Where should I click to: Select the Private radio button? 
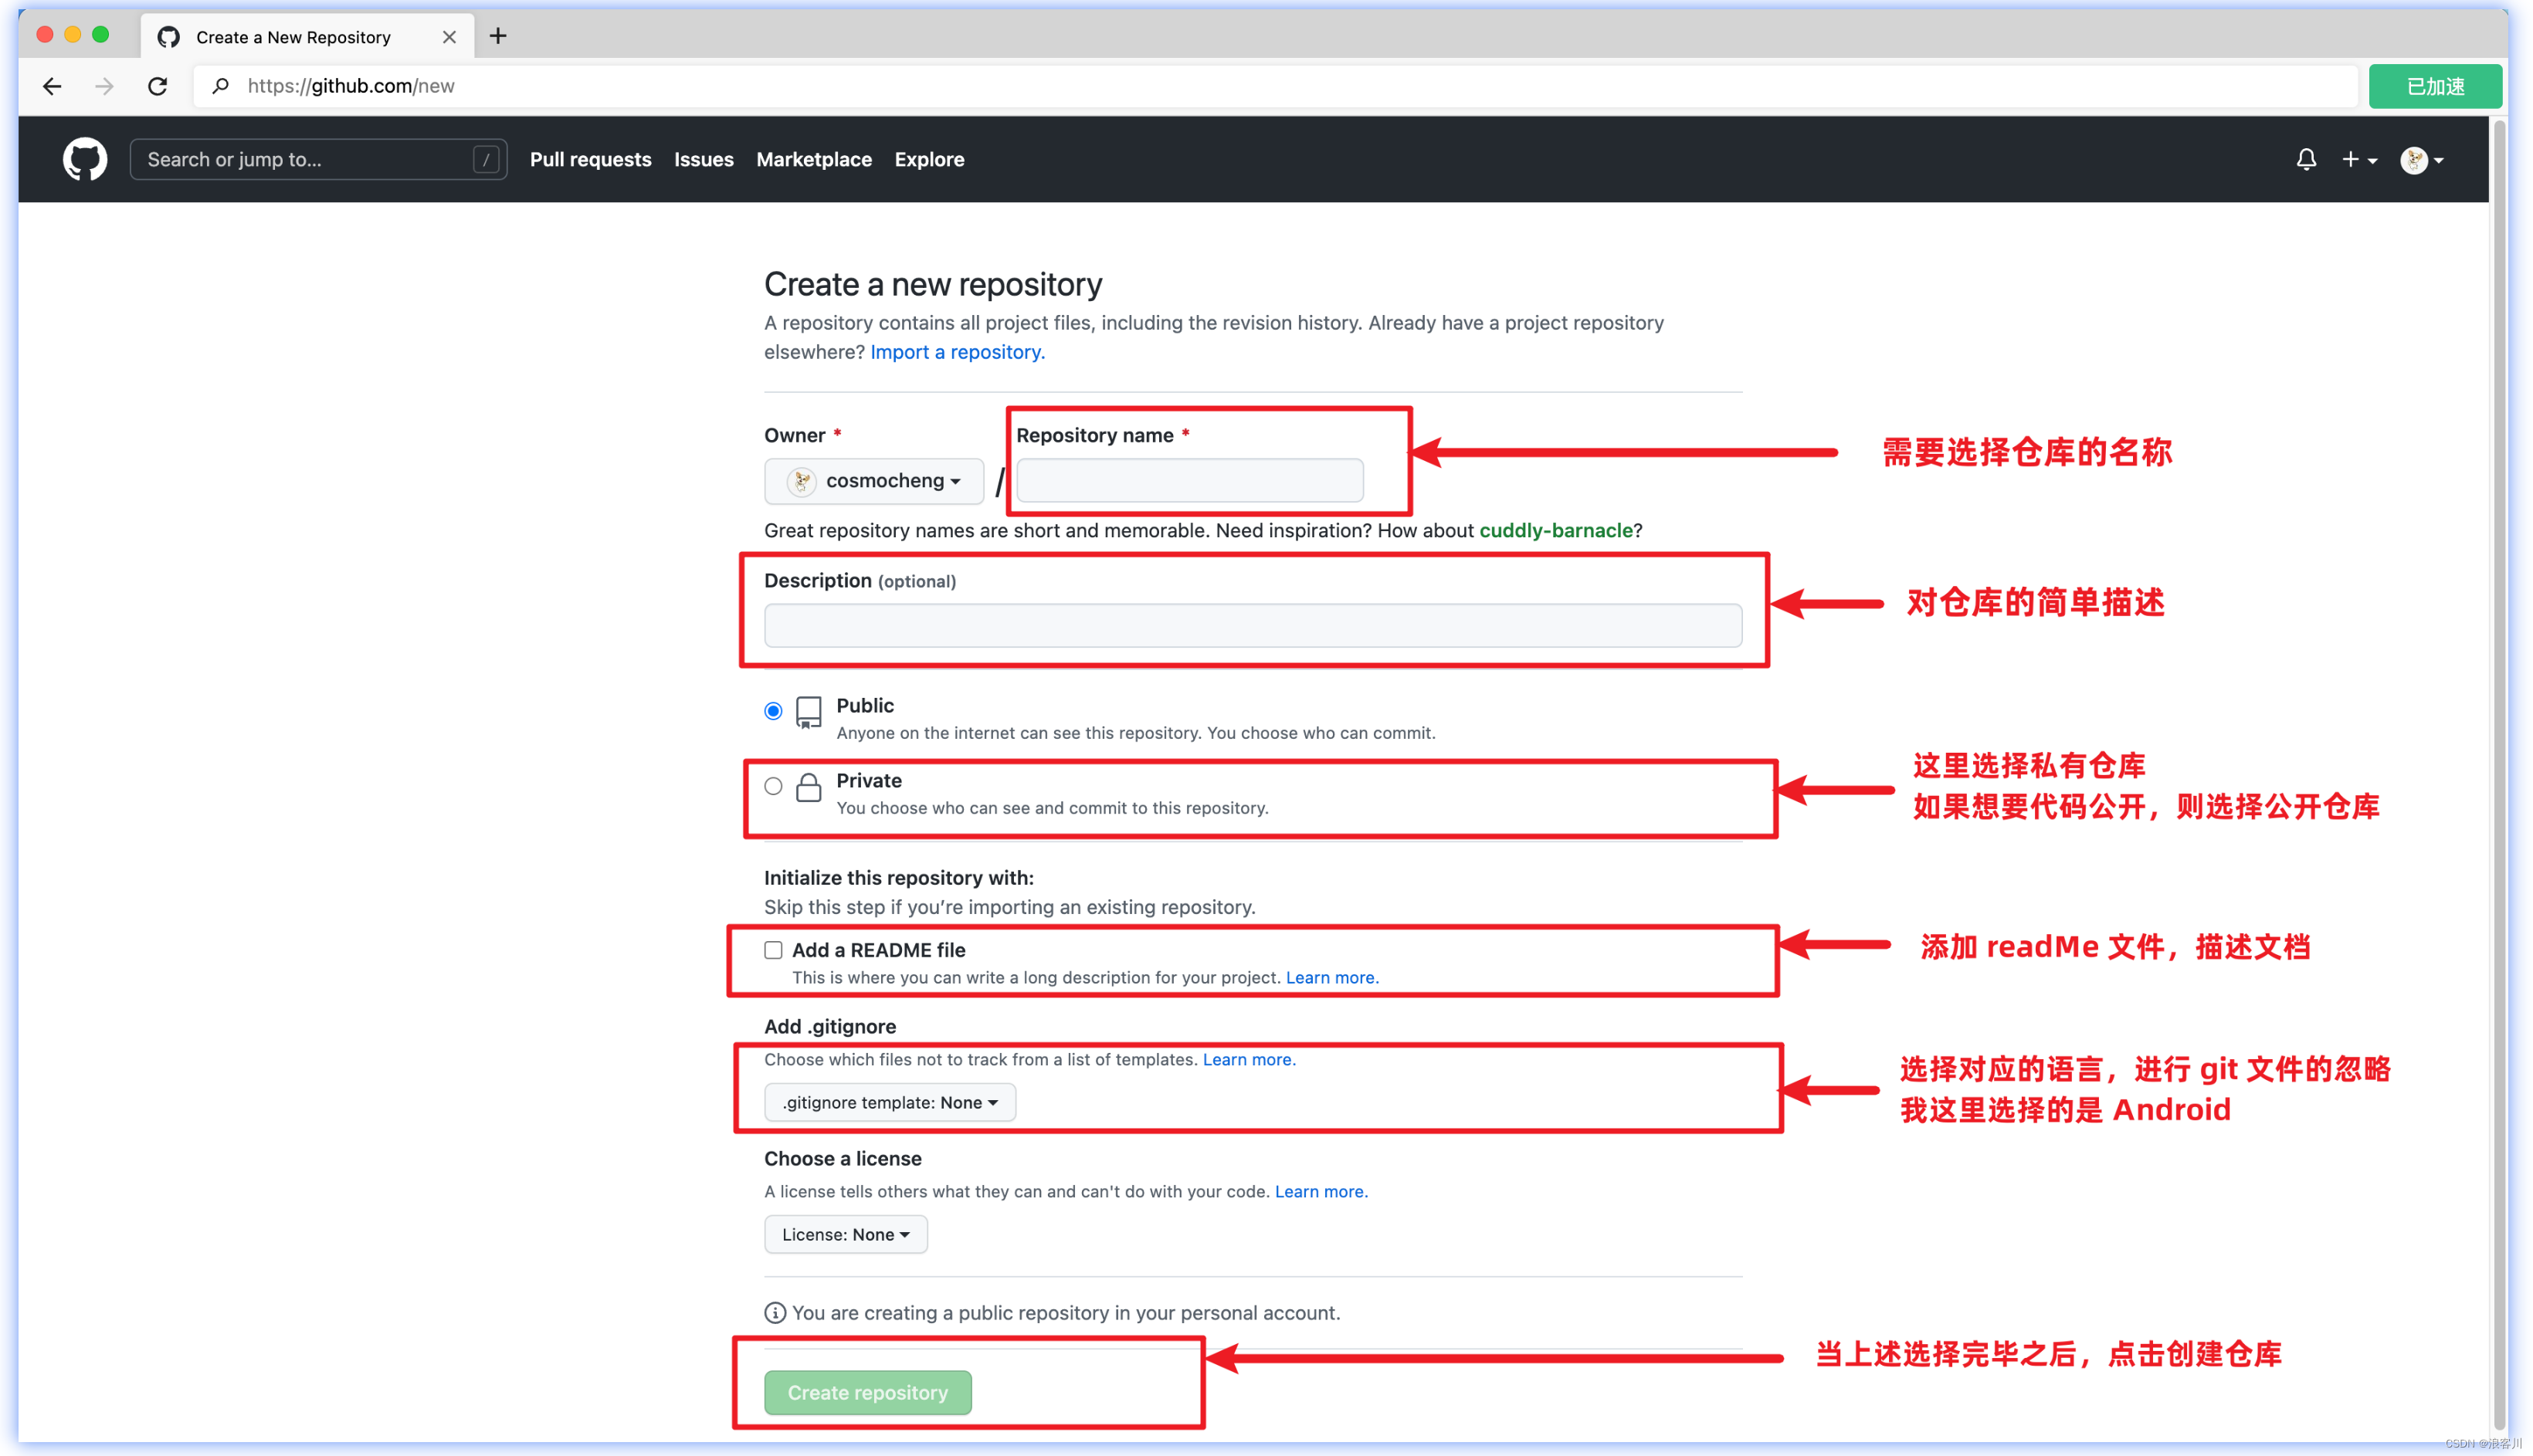pos(773,786)
